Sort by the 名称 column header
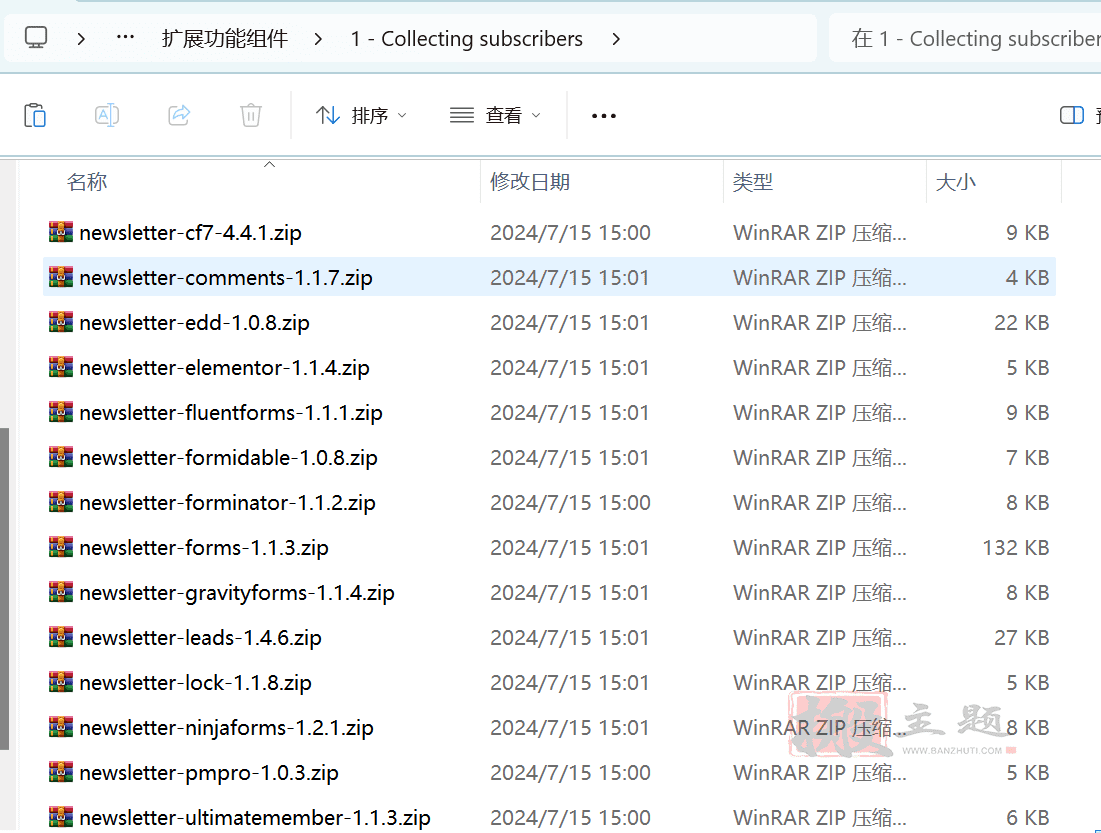 pos(87,182)
